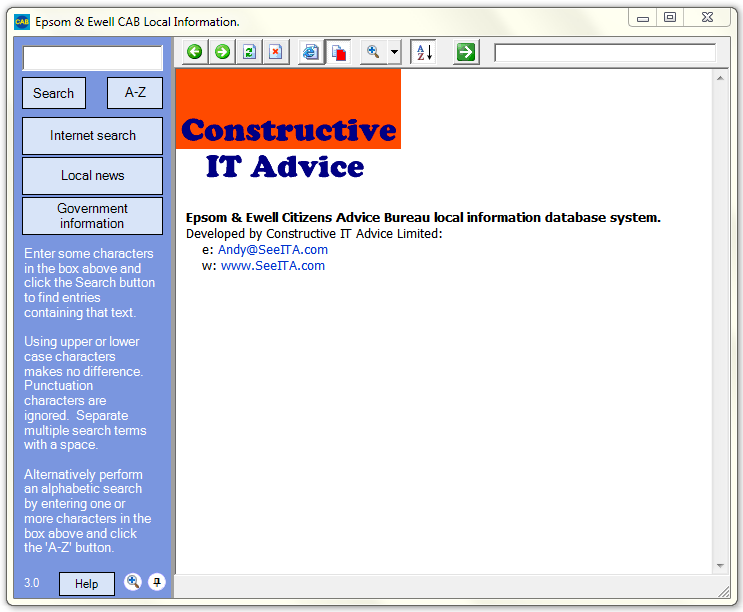Click the Help button
The width and height of the screenshot is (743, 612).
[x=87, y=584]
